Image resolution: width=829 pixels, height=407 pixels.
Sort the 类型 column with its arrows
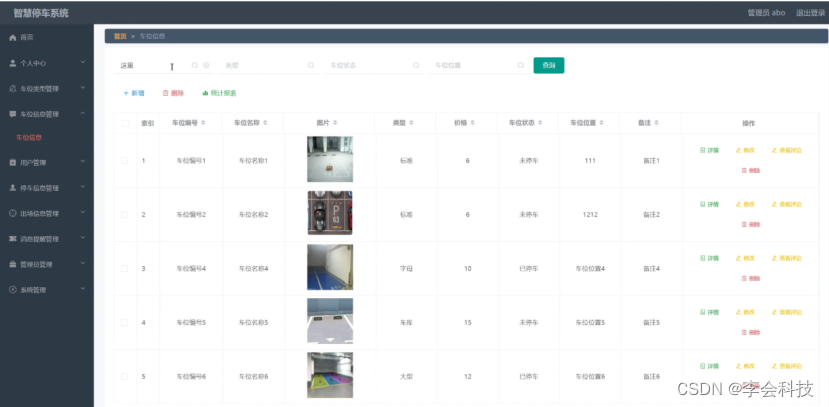click(411, 123)
